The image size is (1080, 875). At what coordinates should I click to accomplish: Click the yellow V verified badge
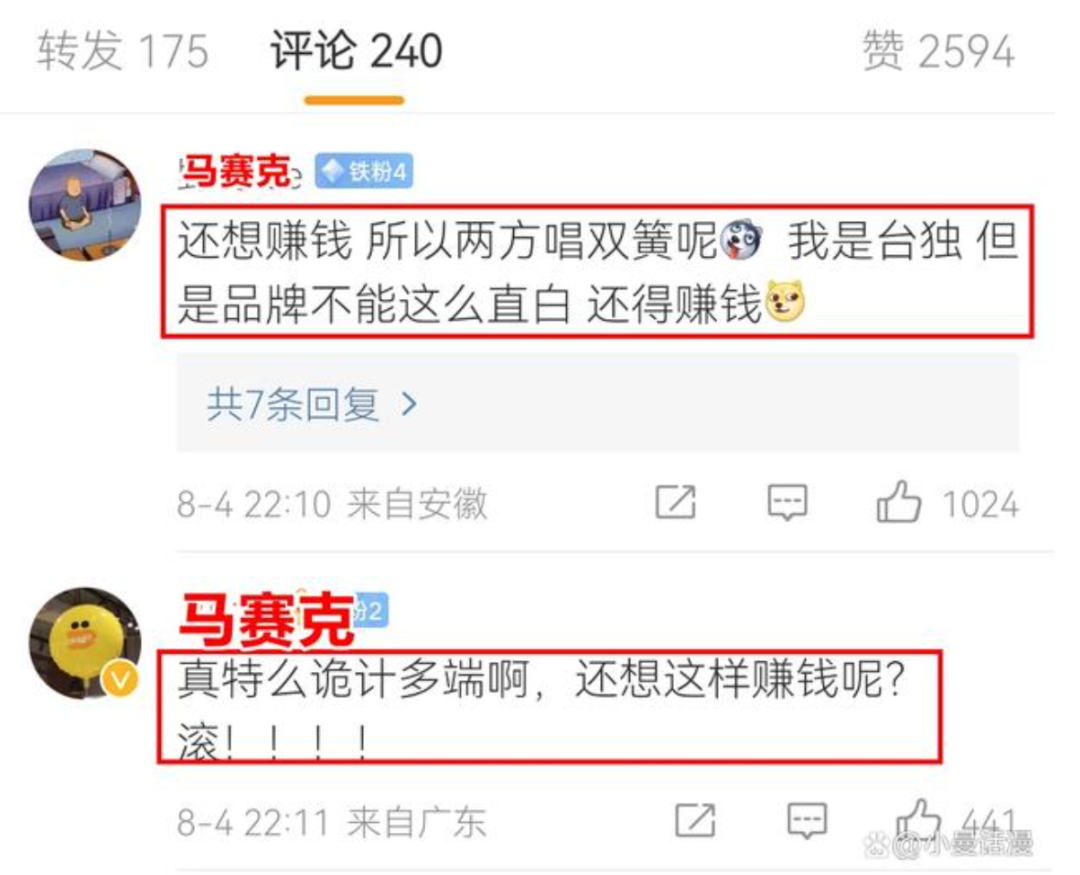(x=121, y=680)
